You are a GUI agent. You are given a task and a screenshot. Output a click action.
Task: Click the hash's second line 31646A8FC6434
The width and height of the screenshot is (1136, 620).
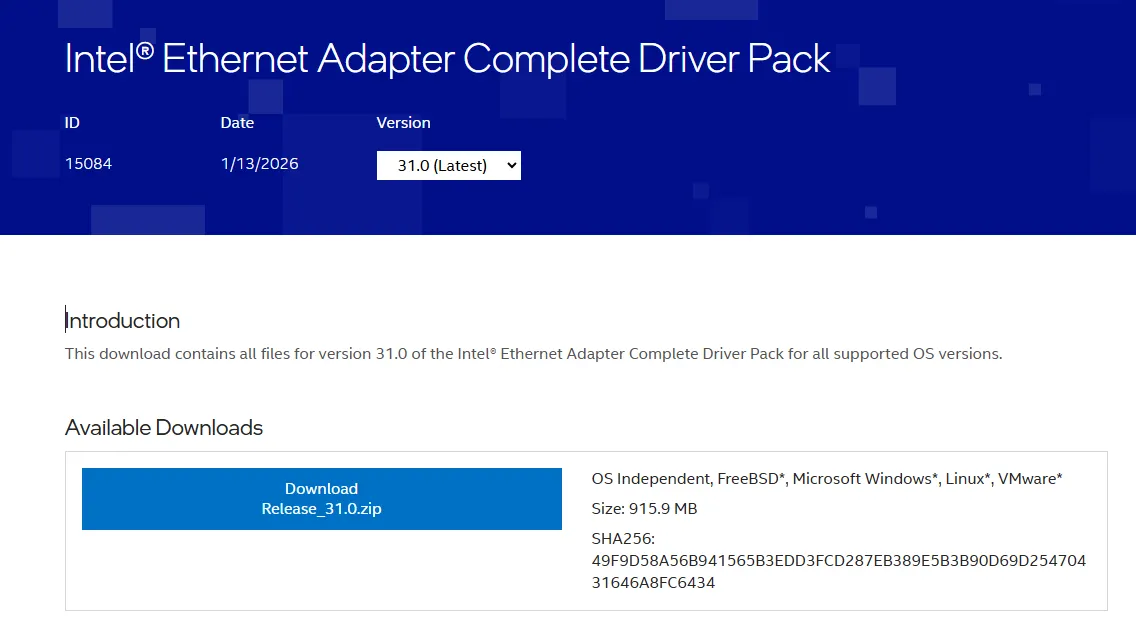[653, 583]
